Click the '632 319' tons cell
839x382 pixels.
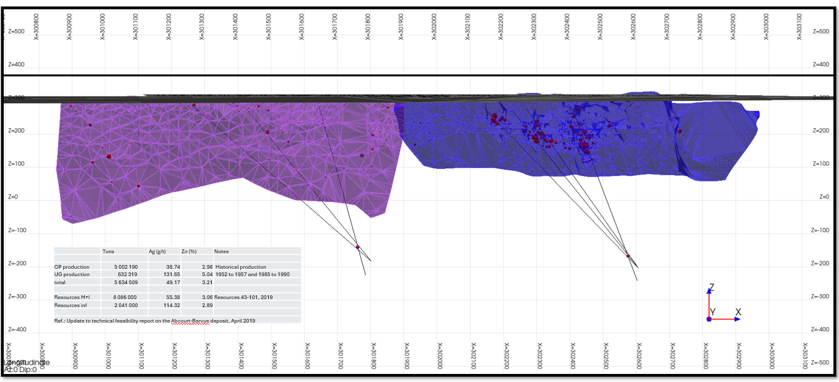click(x=127, y=274)
